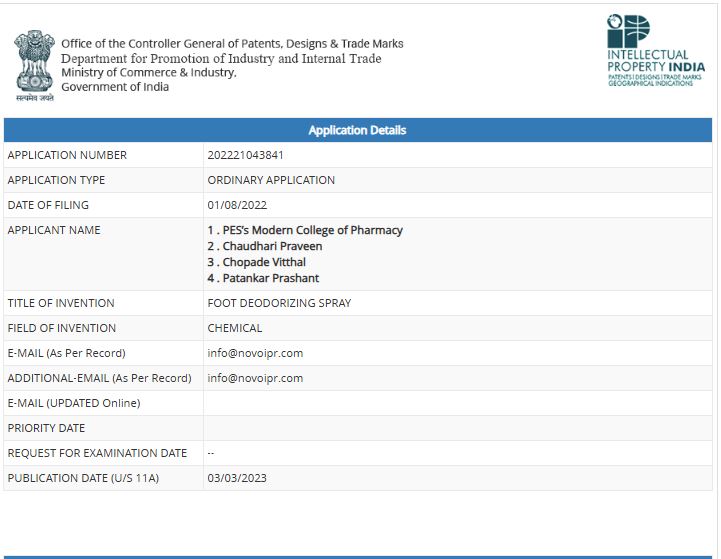Click the ADDITIONAL-EMAIL (As Per Record) label

click(x=99, y=378)
